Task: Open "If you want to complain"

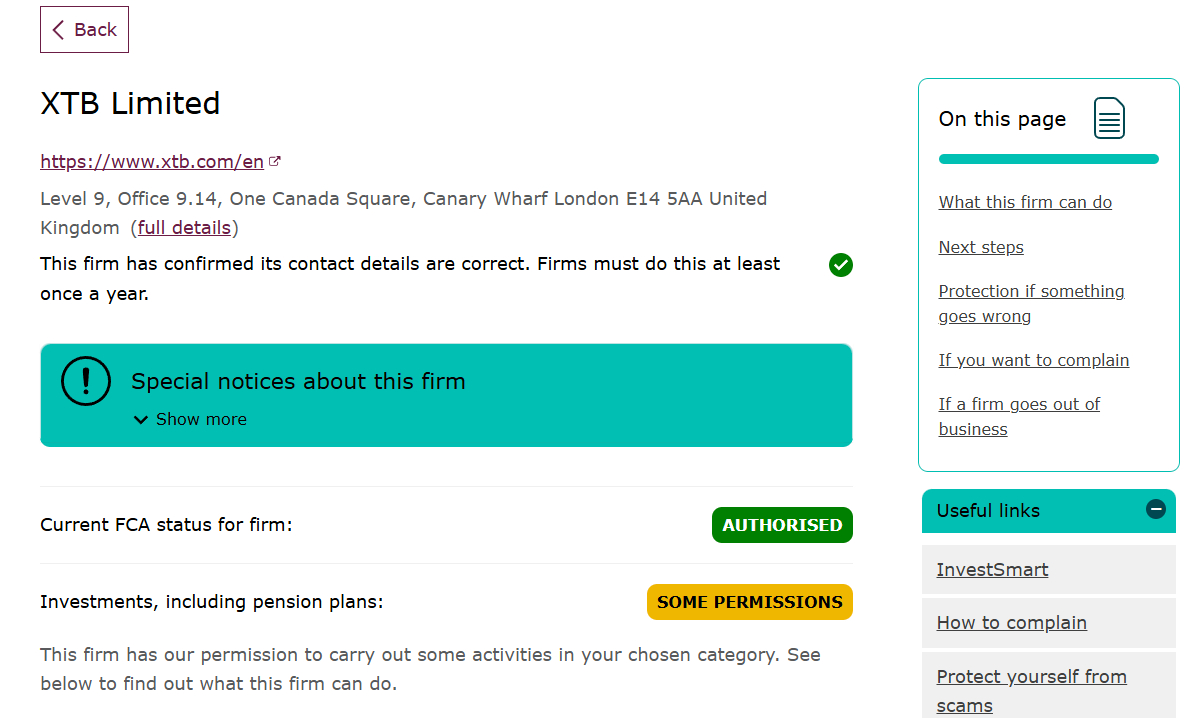Action: coord(1034,360)
